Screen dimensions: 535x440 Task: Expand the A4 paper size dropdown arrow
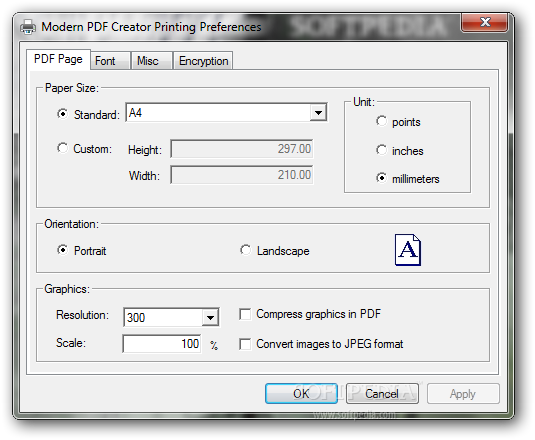coord(318,113)
